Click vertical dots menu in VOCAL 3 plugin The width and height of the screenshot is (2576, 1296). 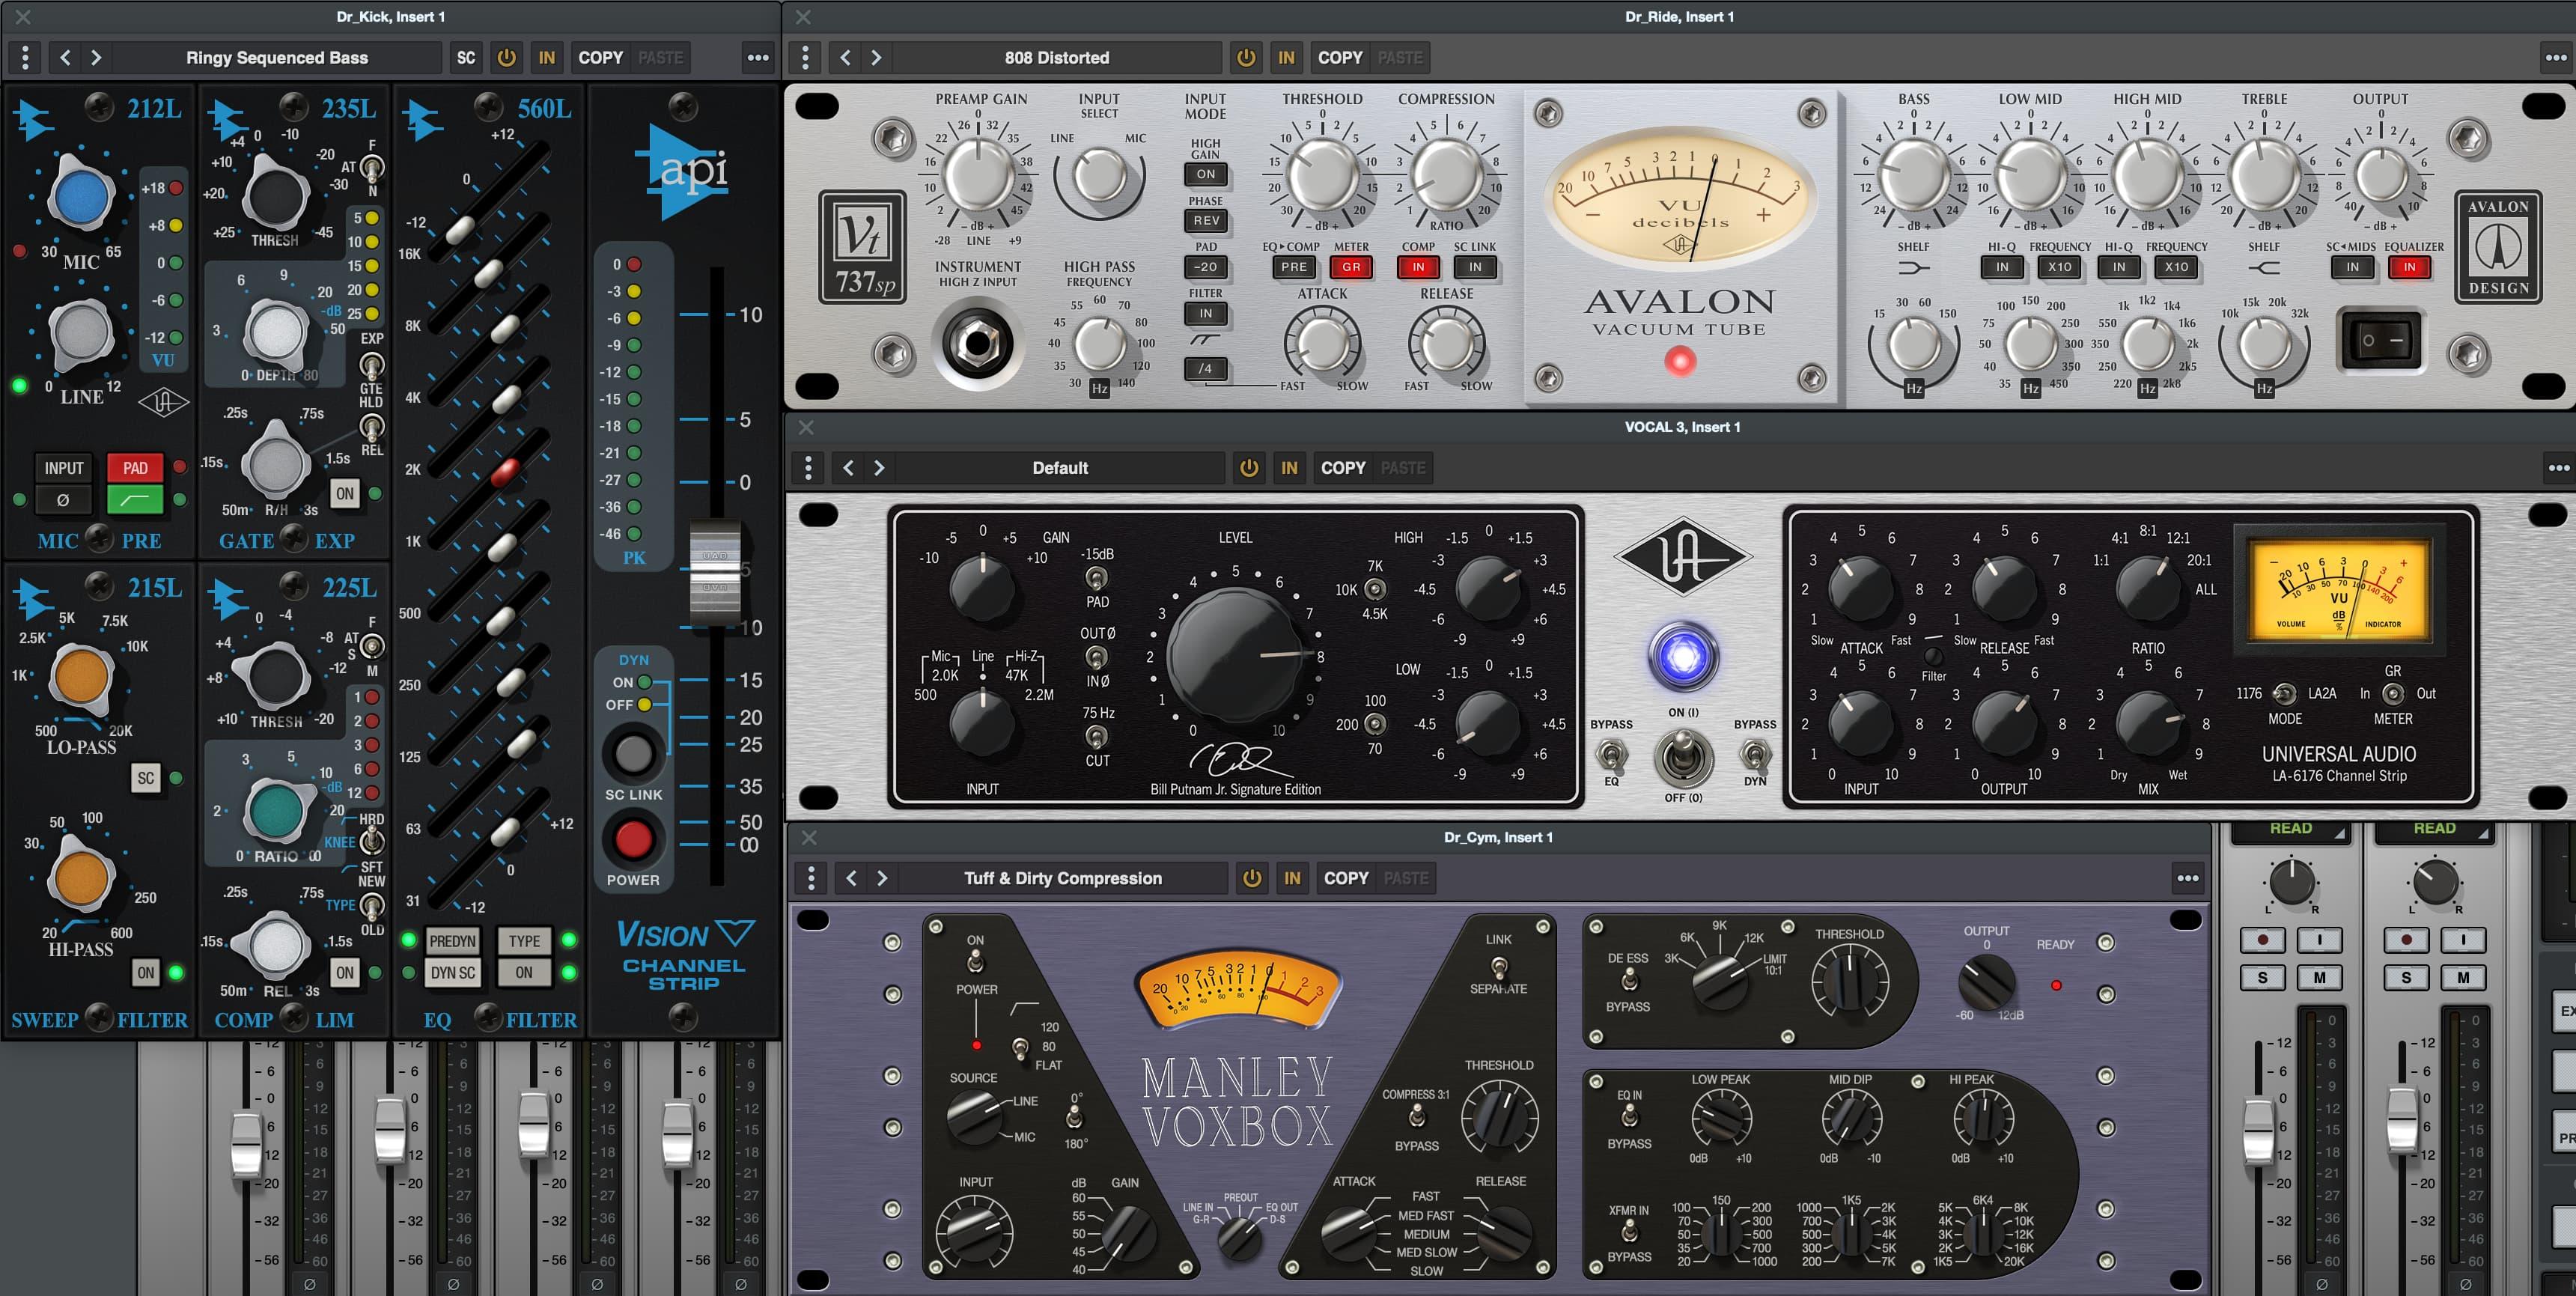click(808, 468)
